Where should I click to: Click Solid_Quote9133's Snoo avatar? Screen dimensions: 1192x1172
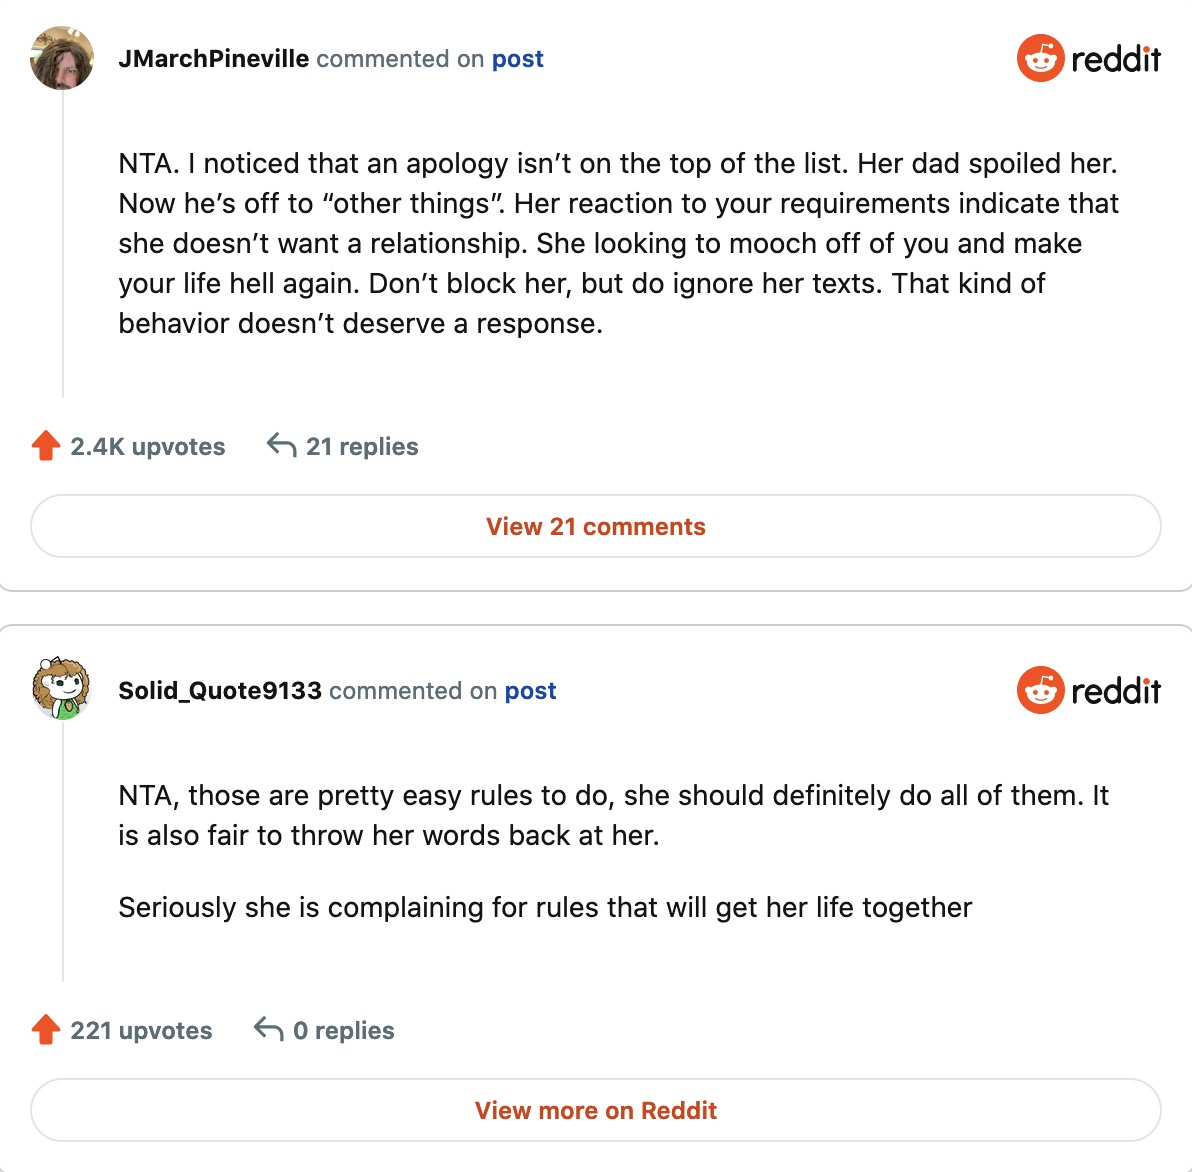(x=62, y=689)
